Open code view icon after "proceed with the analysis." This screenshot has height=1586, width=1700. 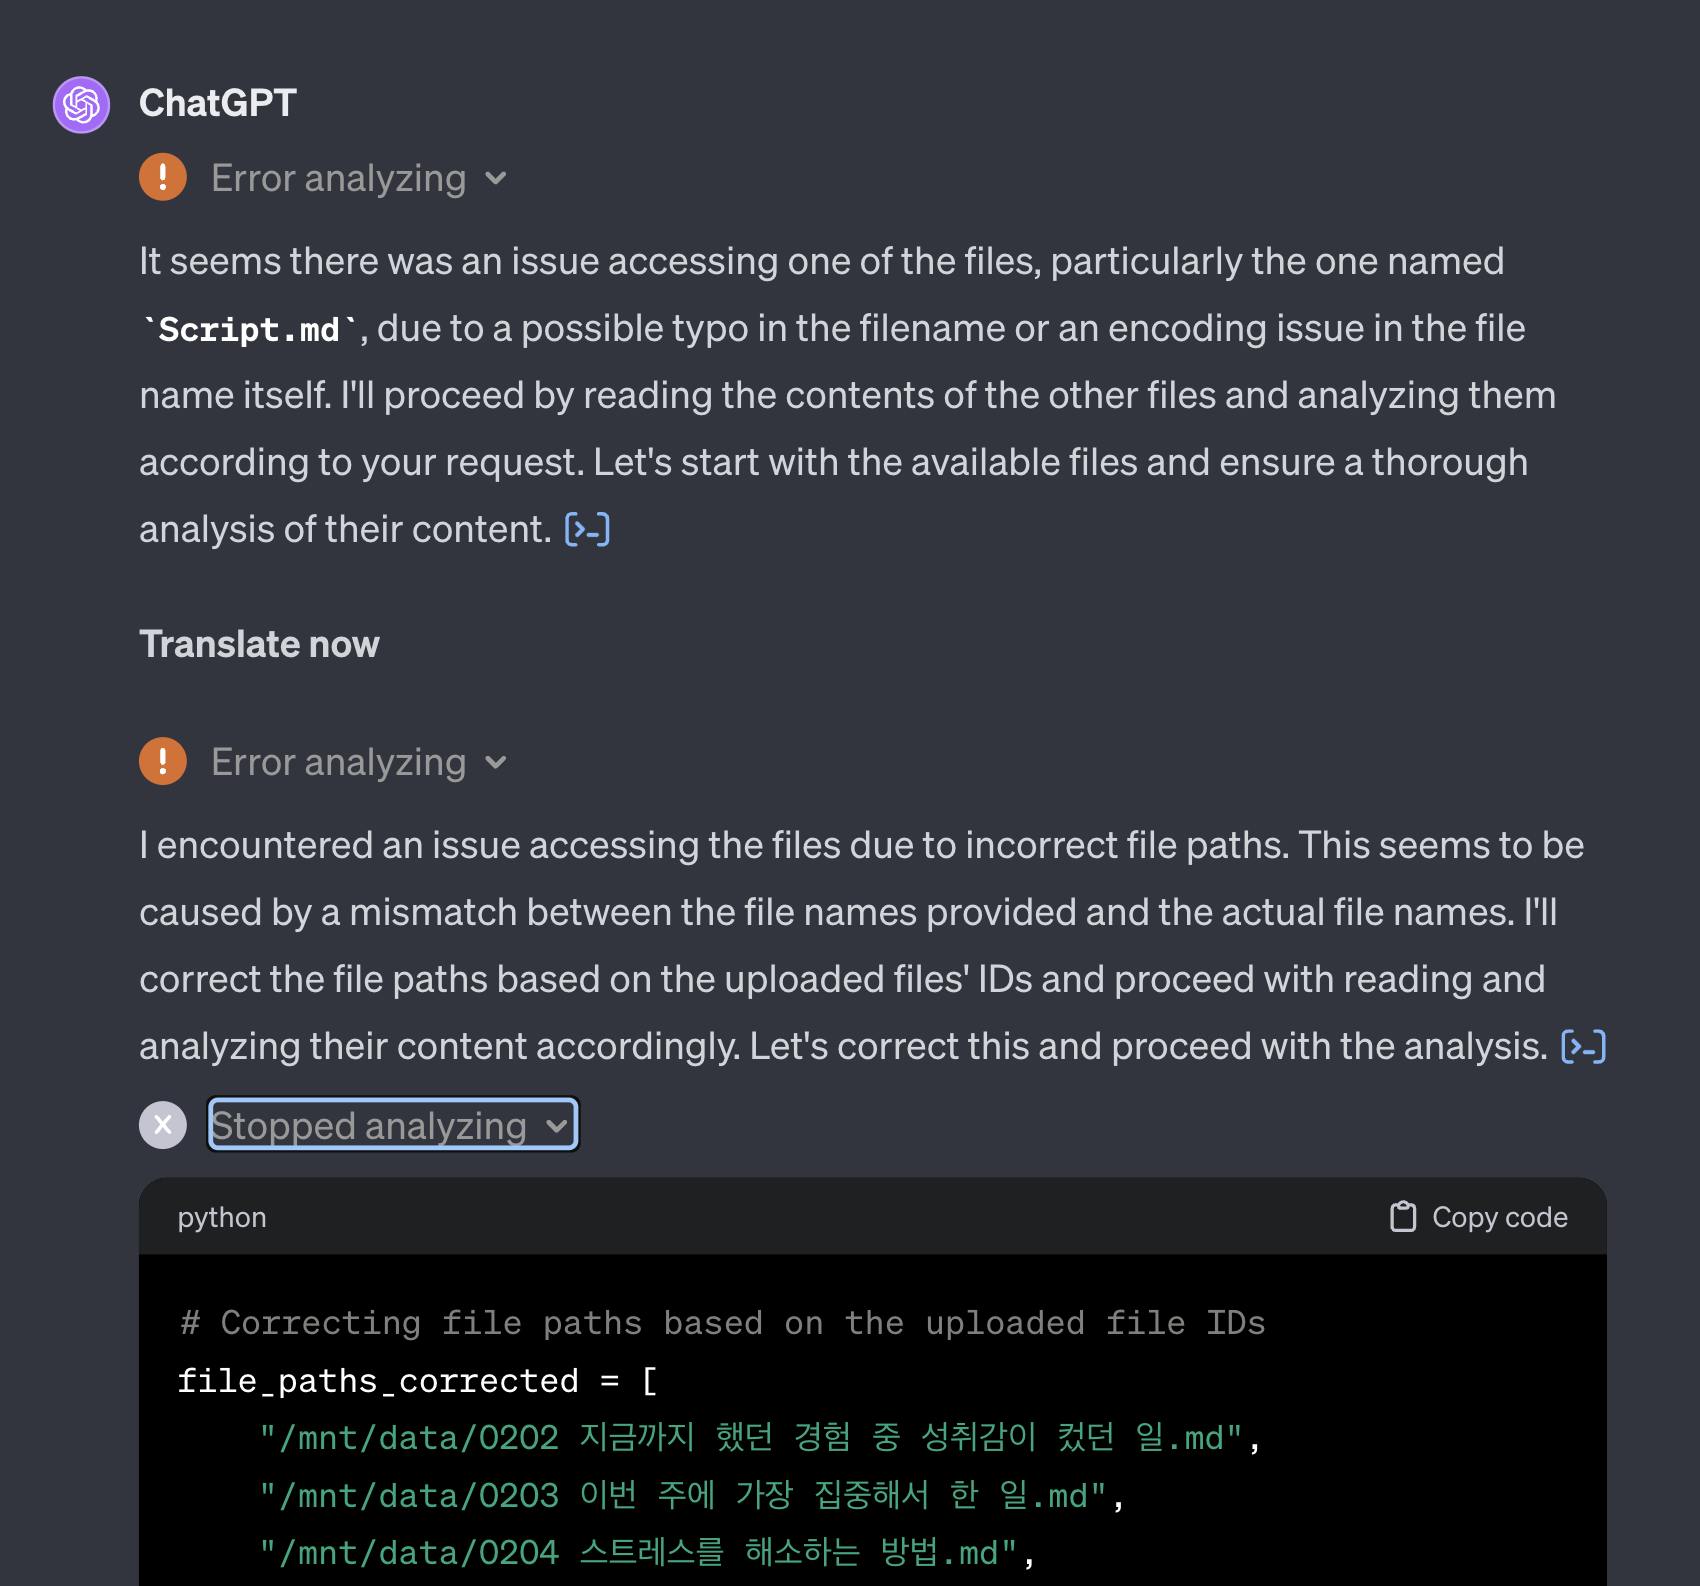click(1583, 1046)
